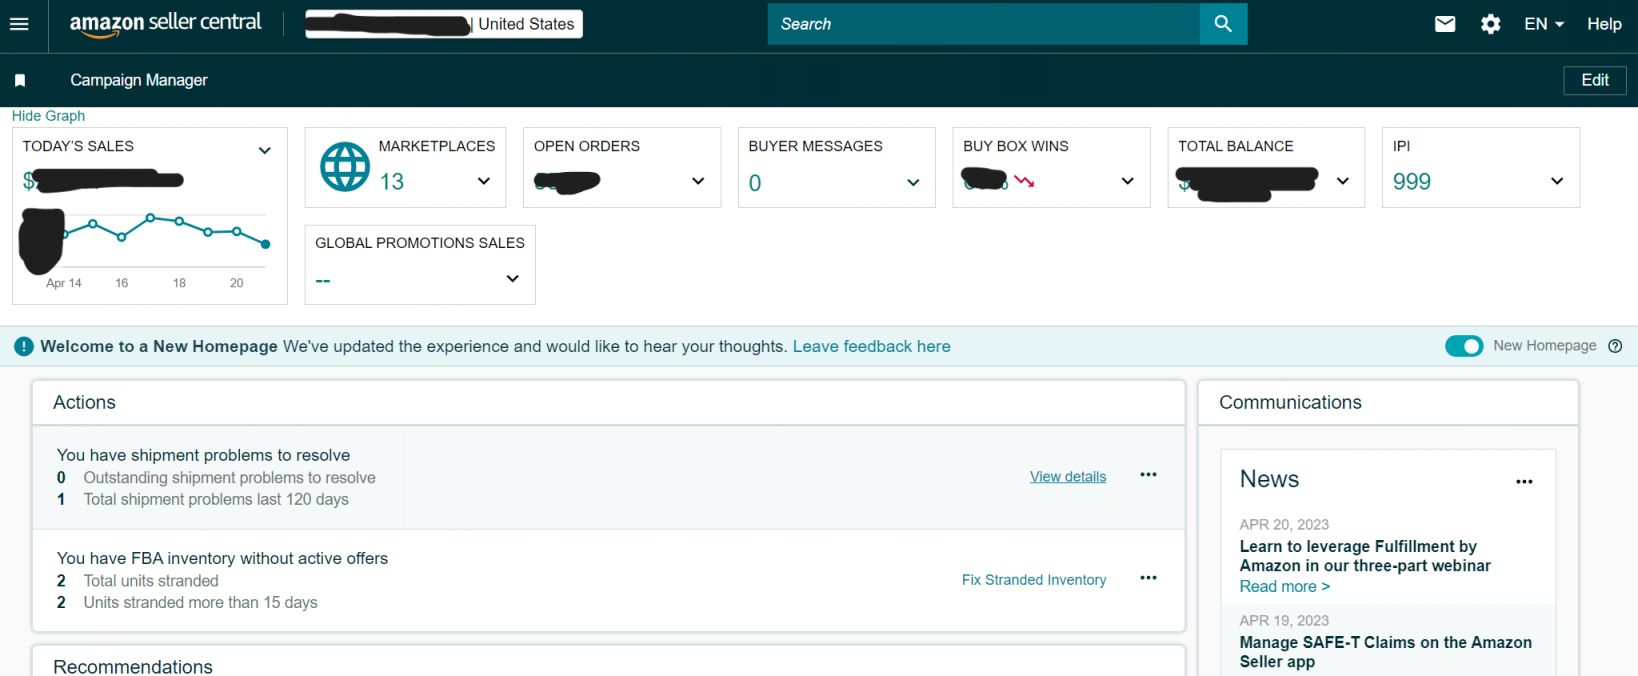Click the Marketplaces count 13
The width and height of the screenshot is (1638, 676).
pyautogui.click(x=392, y=182)
